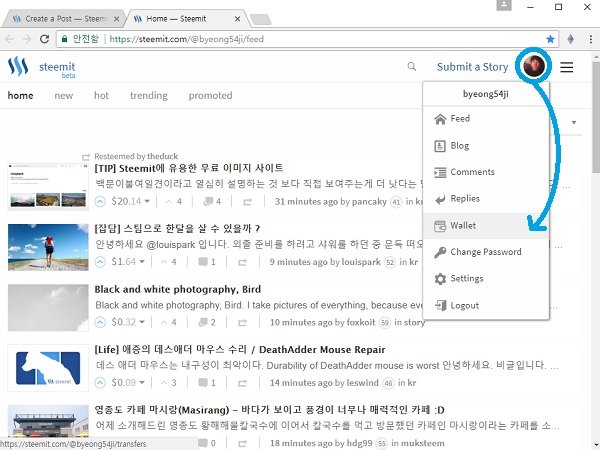Open the [TIP] Steemit post title
600x450 pixels.
coord(189,168)
